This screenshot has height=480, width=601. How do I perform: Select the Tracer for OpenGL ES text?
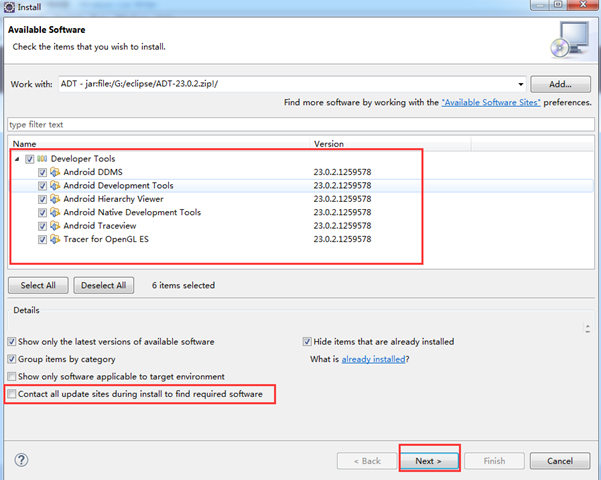tap(106, 239)
